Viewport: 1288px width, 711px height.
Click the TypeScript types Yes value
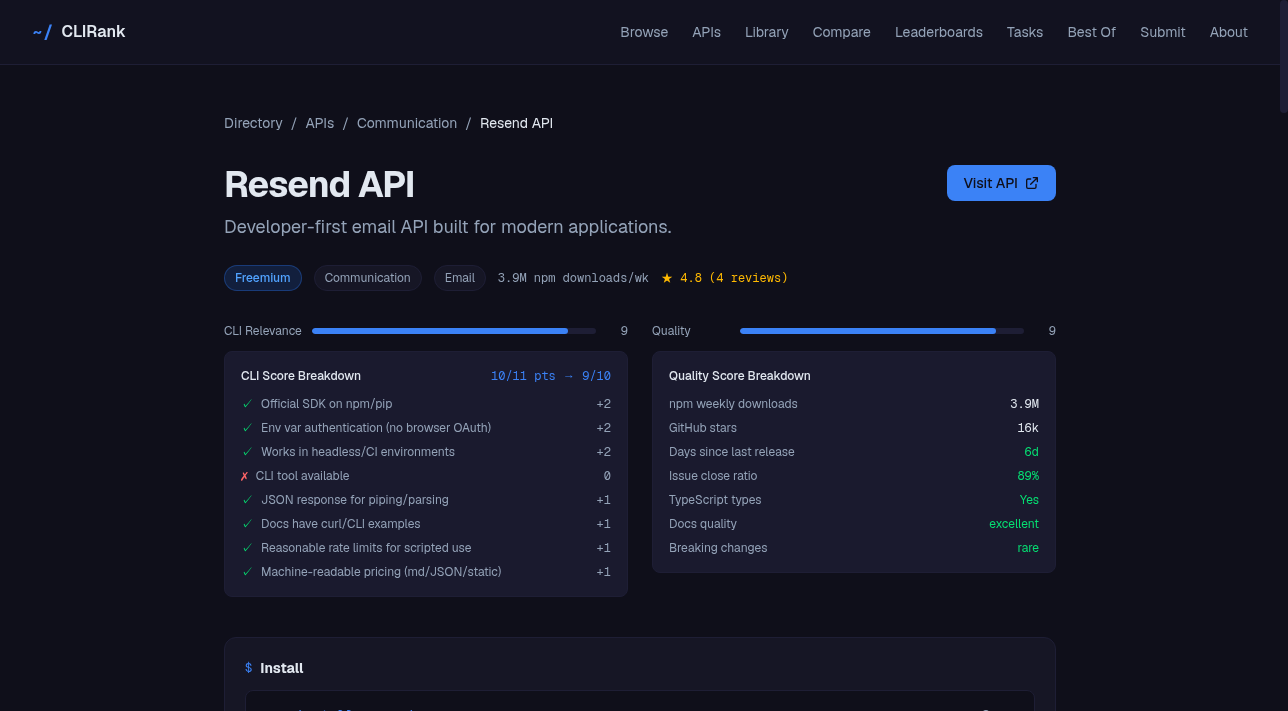[x=1029, y=500]
